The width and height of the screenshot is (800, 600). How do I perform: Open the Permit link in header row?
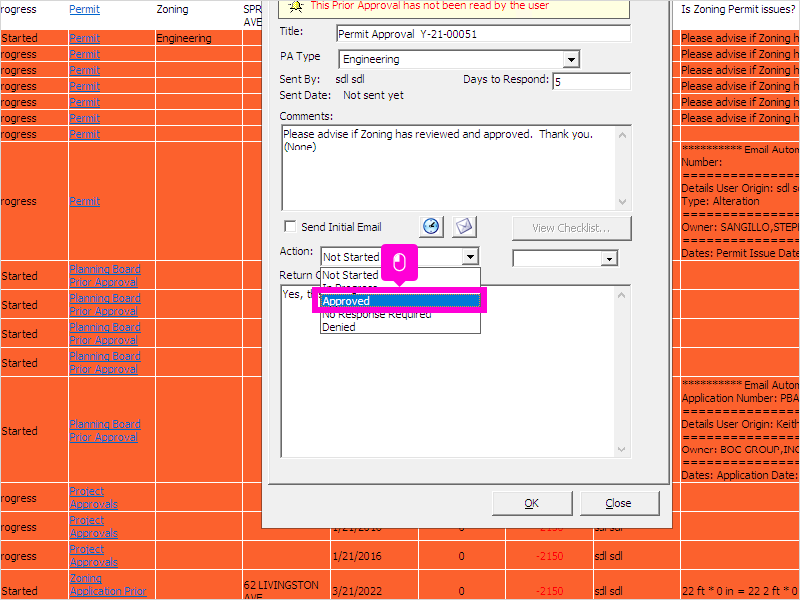click(85, 9)
